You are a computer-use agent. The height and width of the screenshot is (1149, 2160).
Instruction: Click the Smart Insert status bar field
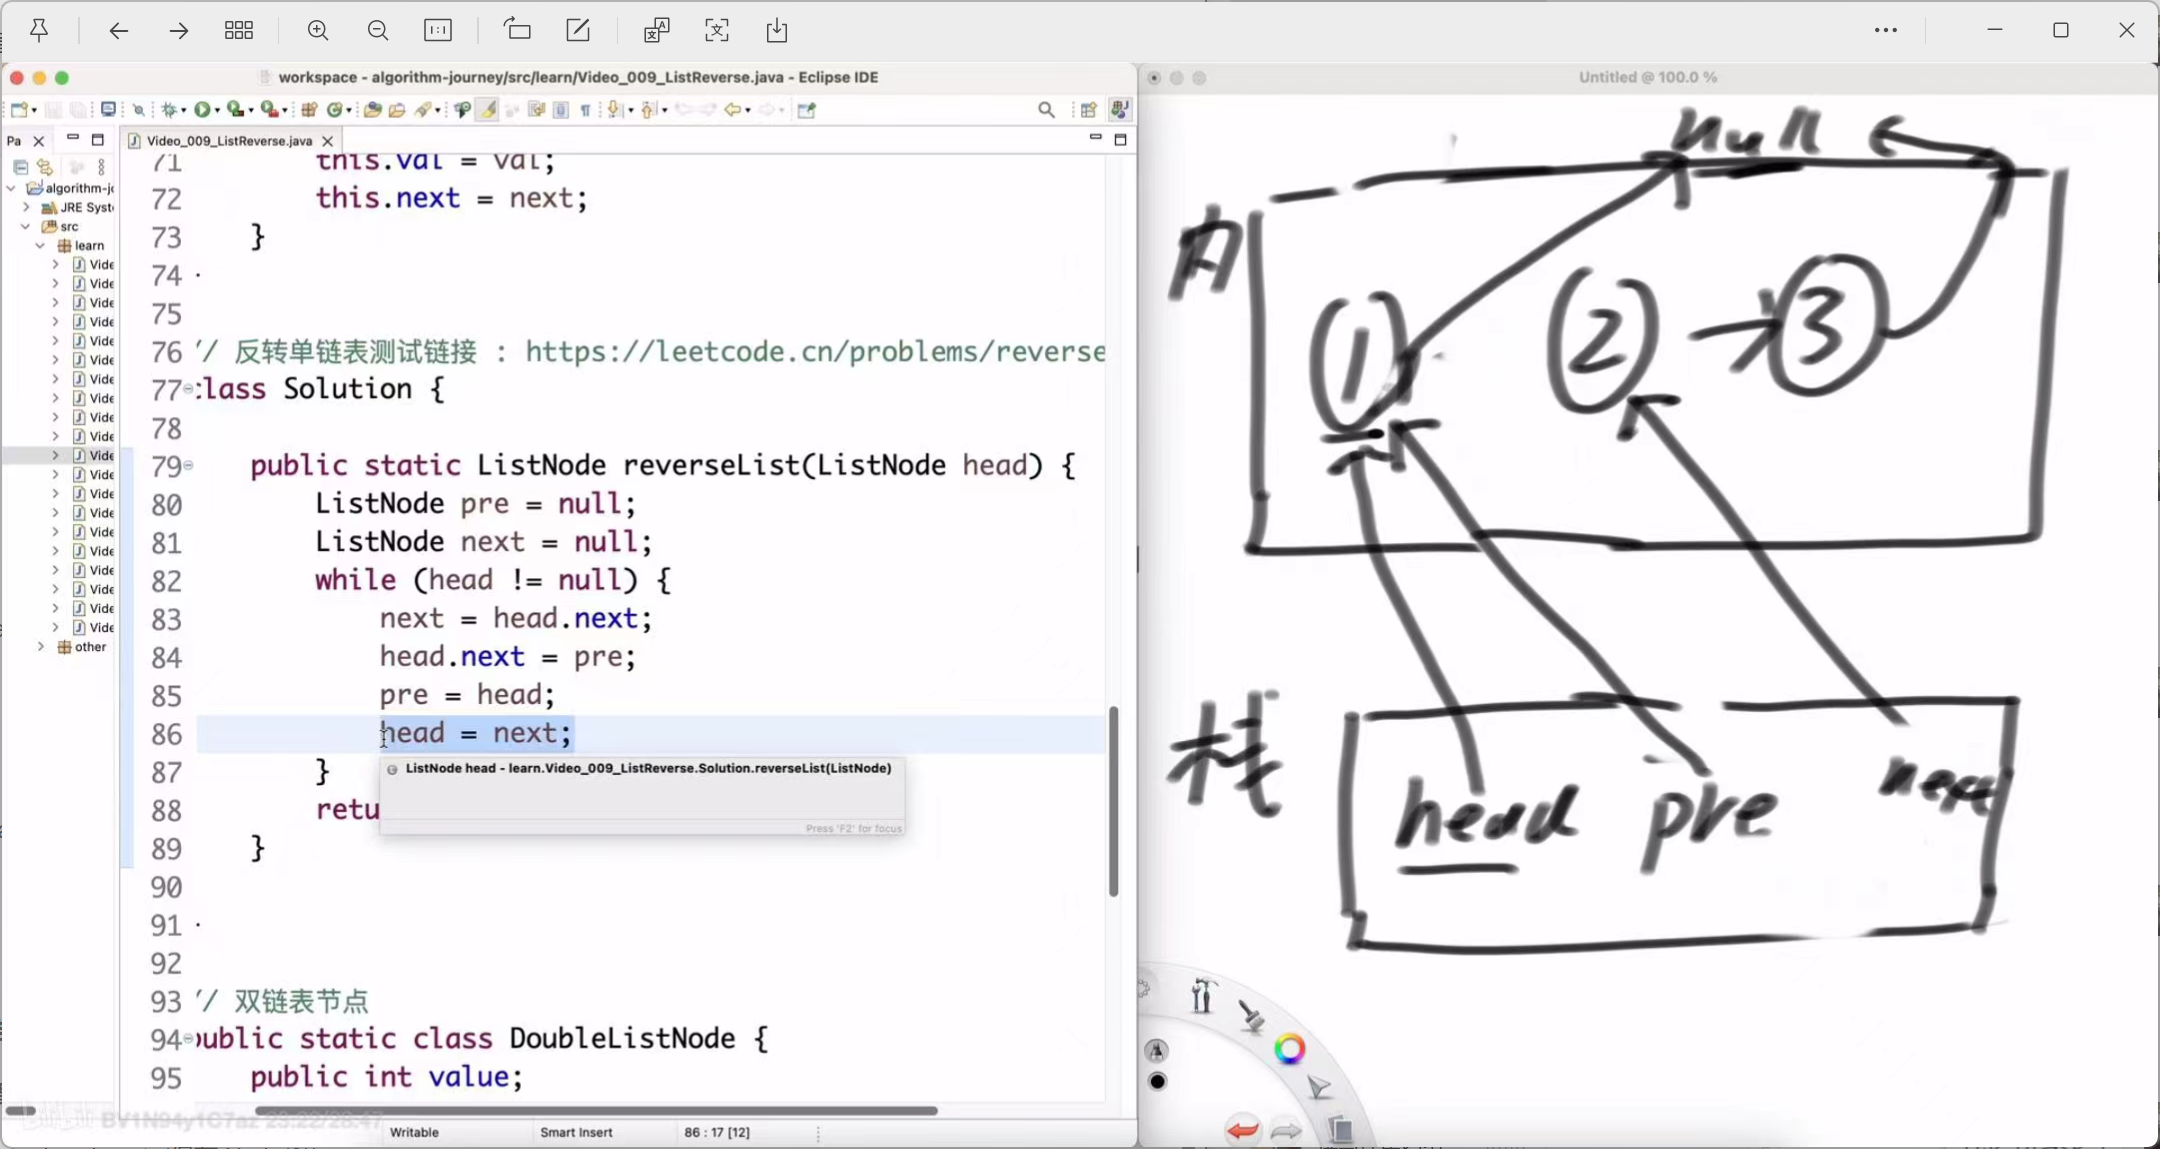pos(576,1132)
